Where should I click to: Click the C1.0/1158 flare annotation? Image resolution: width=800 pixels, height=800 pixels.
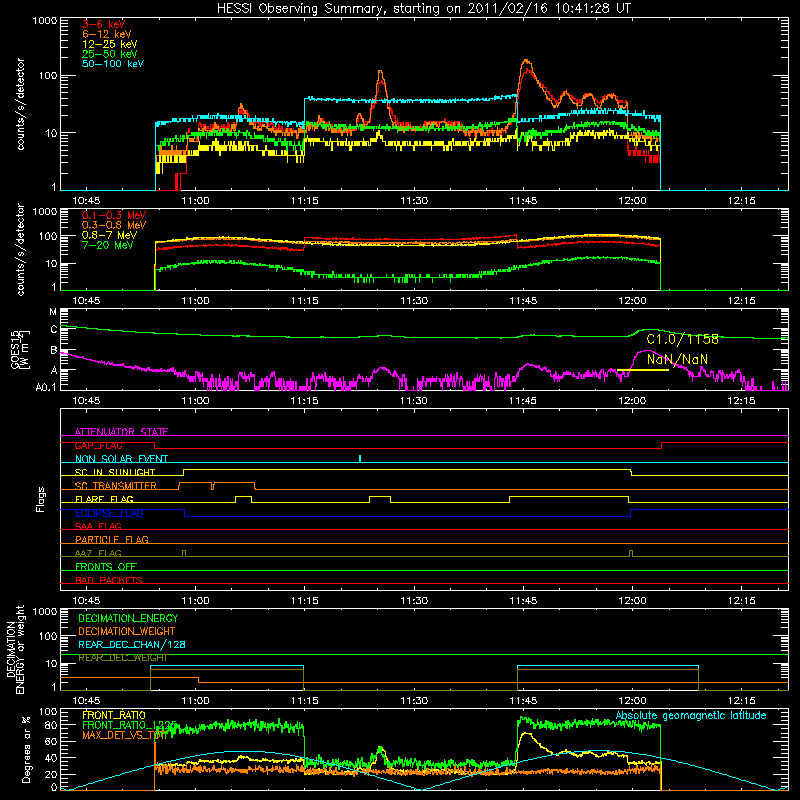683,339
